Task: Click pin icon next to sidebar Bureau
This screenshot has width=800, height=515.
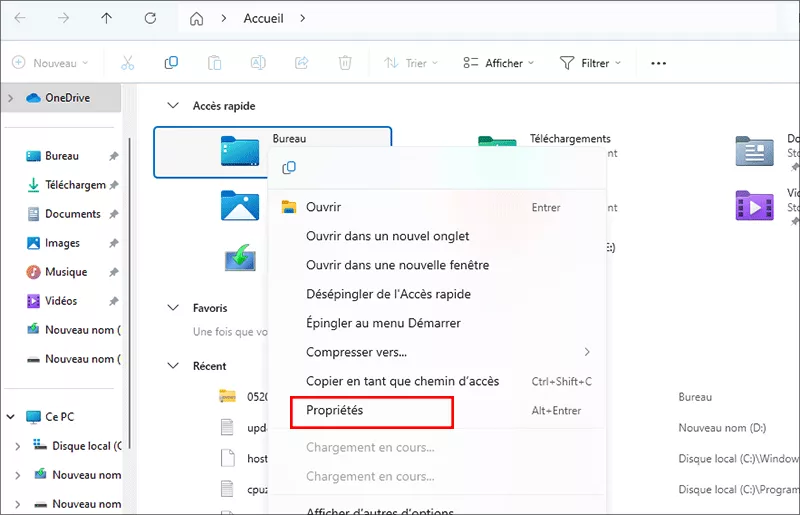Action: pyautogui.click(x=113, y=156)
